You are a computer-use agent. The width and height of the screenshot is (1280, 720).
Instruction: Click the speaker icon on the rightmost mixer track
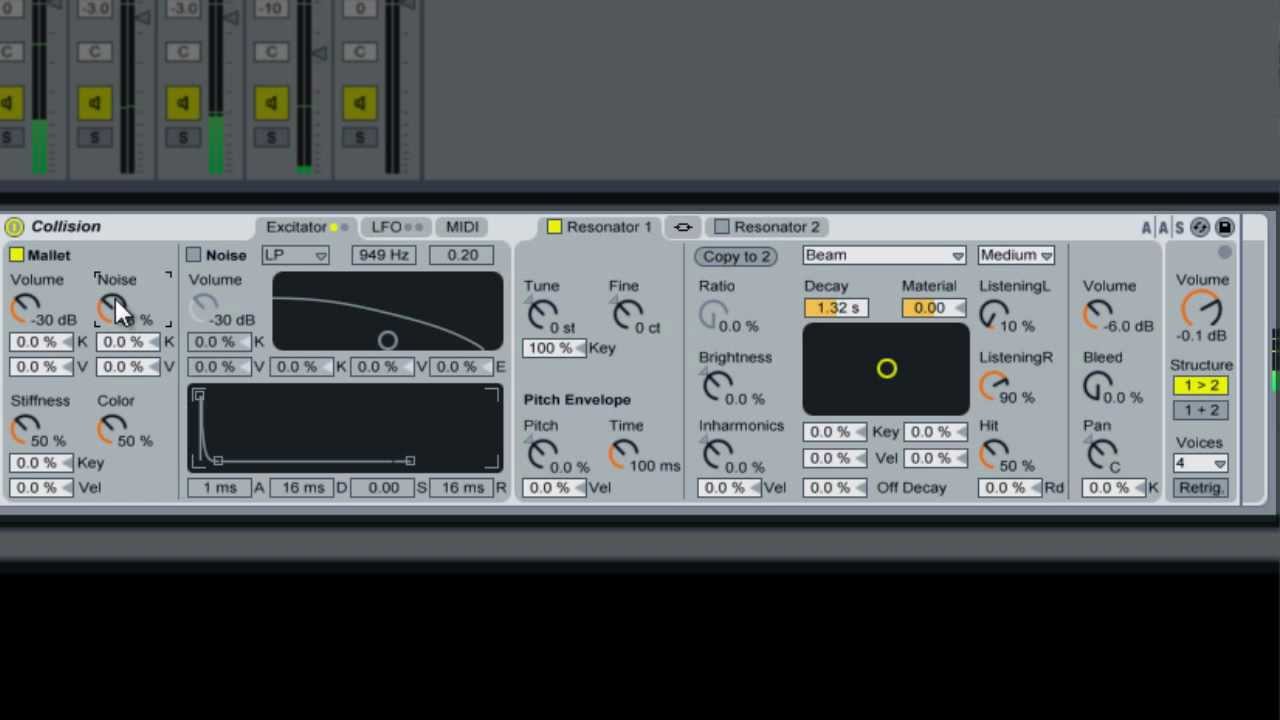click(359, 102)
